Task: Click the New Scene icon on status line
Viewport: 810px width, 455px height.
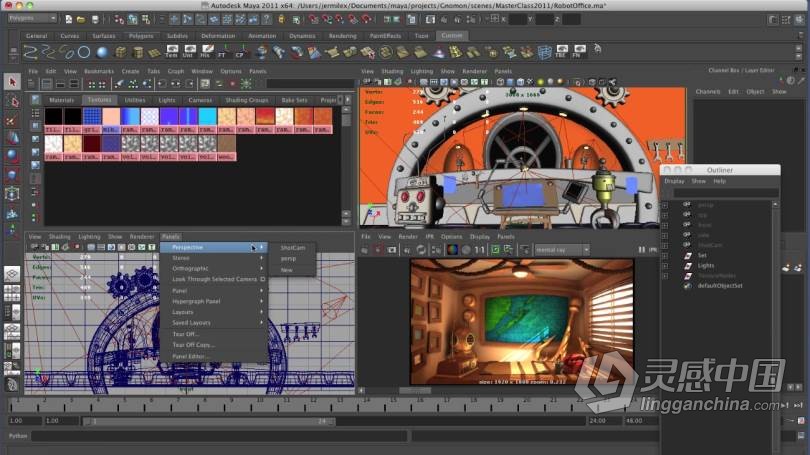Action: click(68, 19)
